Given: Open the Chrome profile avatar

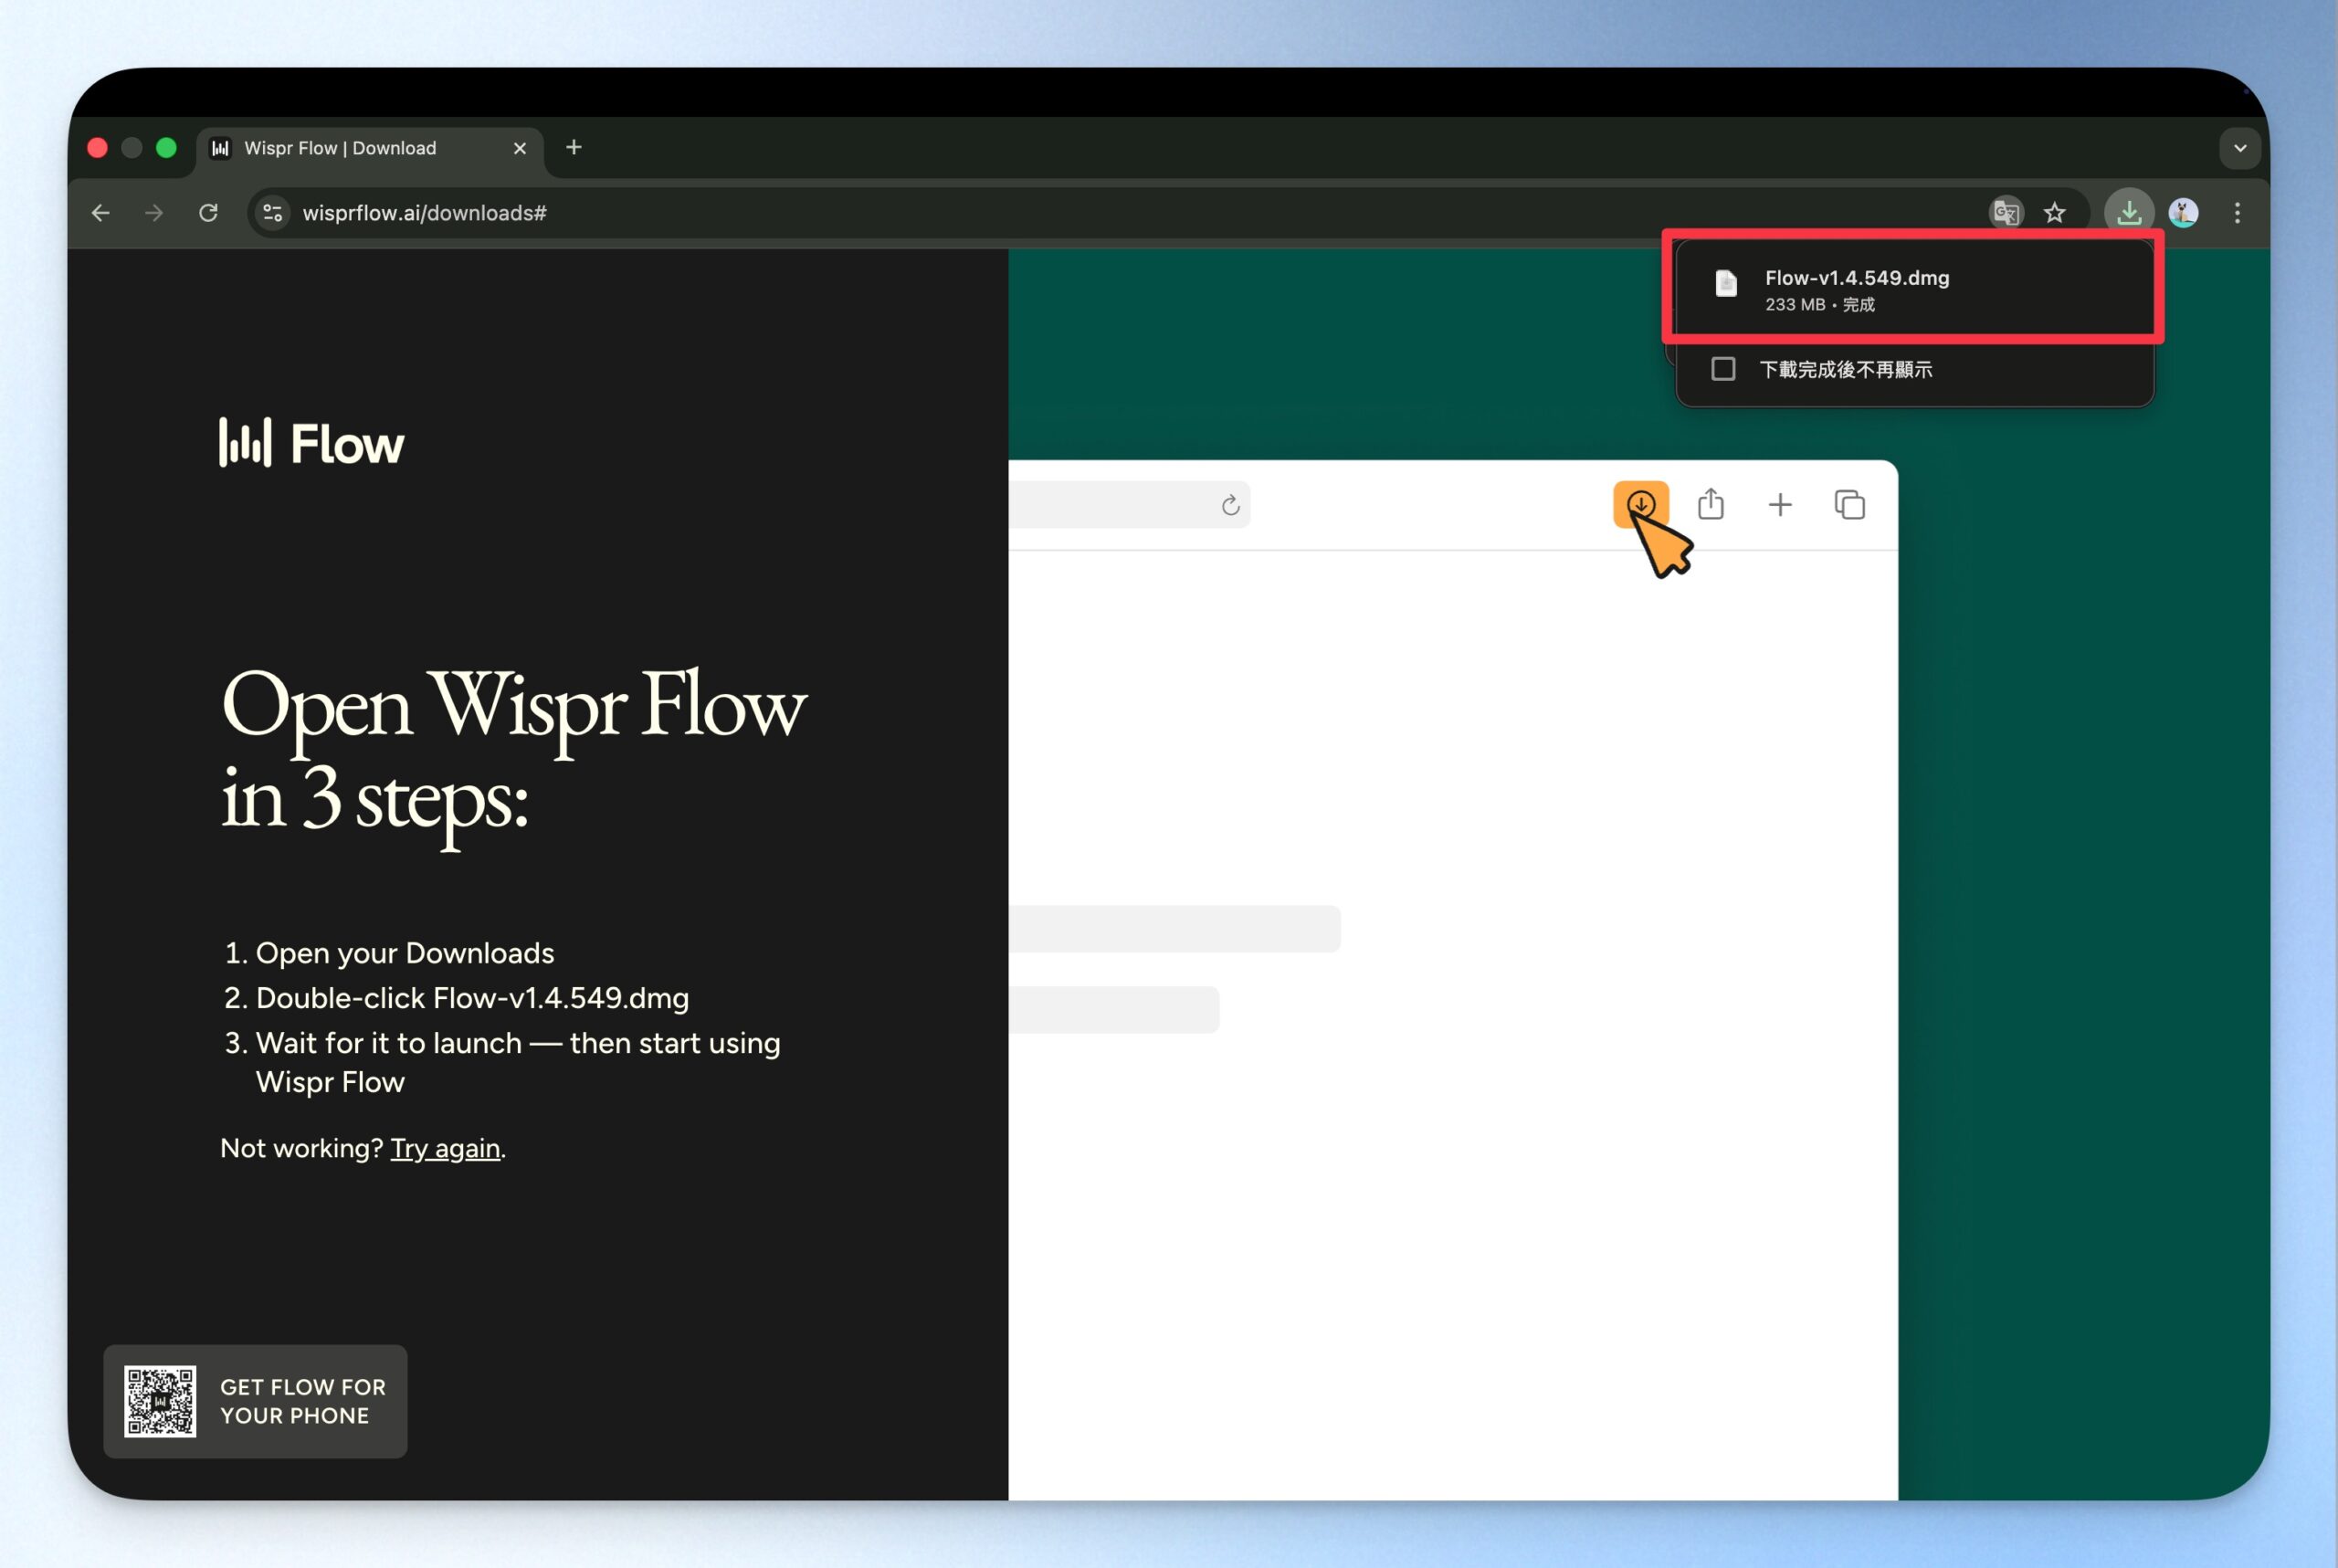Looking at the screenshot, I should coord(2183,213).
